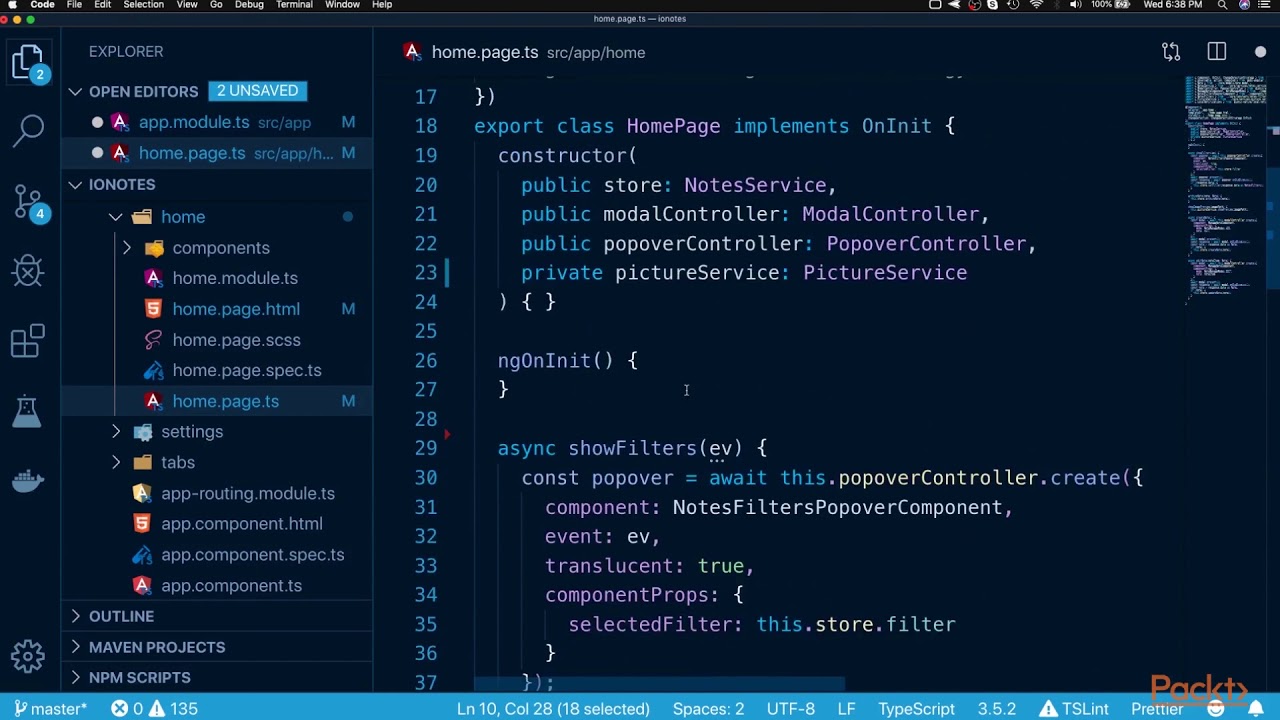Expand the MAVEN PROJECTS section
Viewport: 1280px width, 720px height.
click(x=76, y=647)
